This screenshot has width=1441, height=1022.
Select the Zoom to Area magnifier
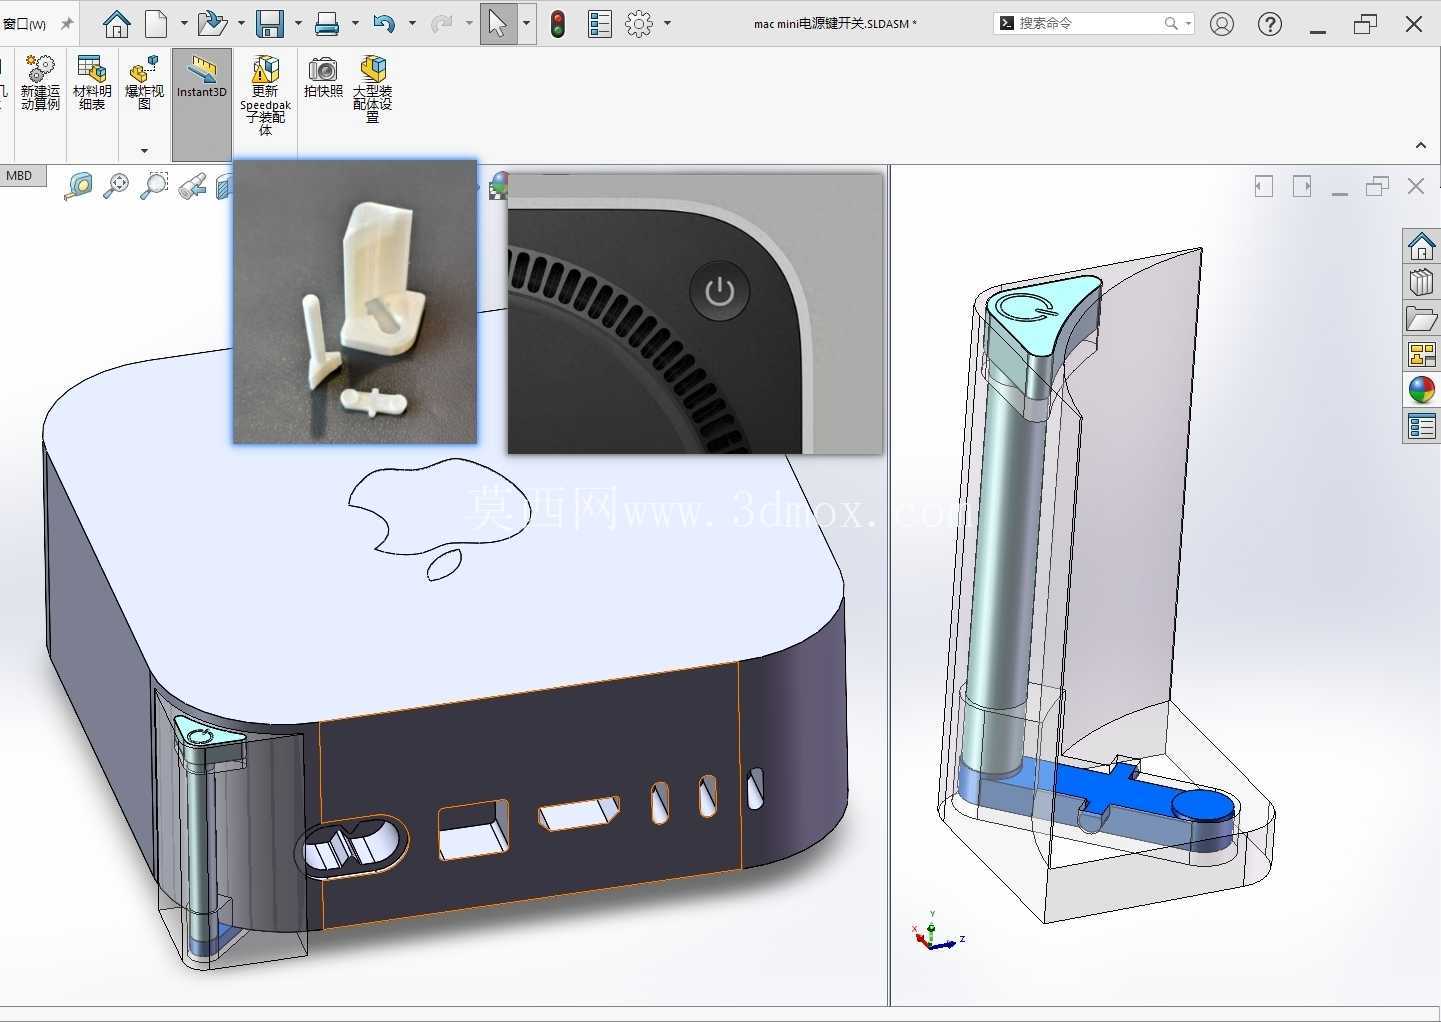154,186
